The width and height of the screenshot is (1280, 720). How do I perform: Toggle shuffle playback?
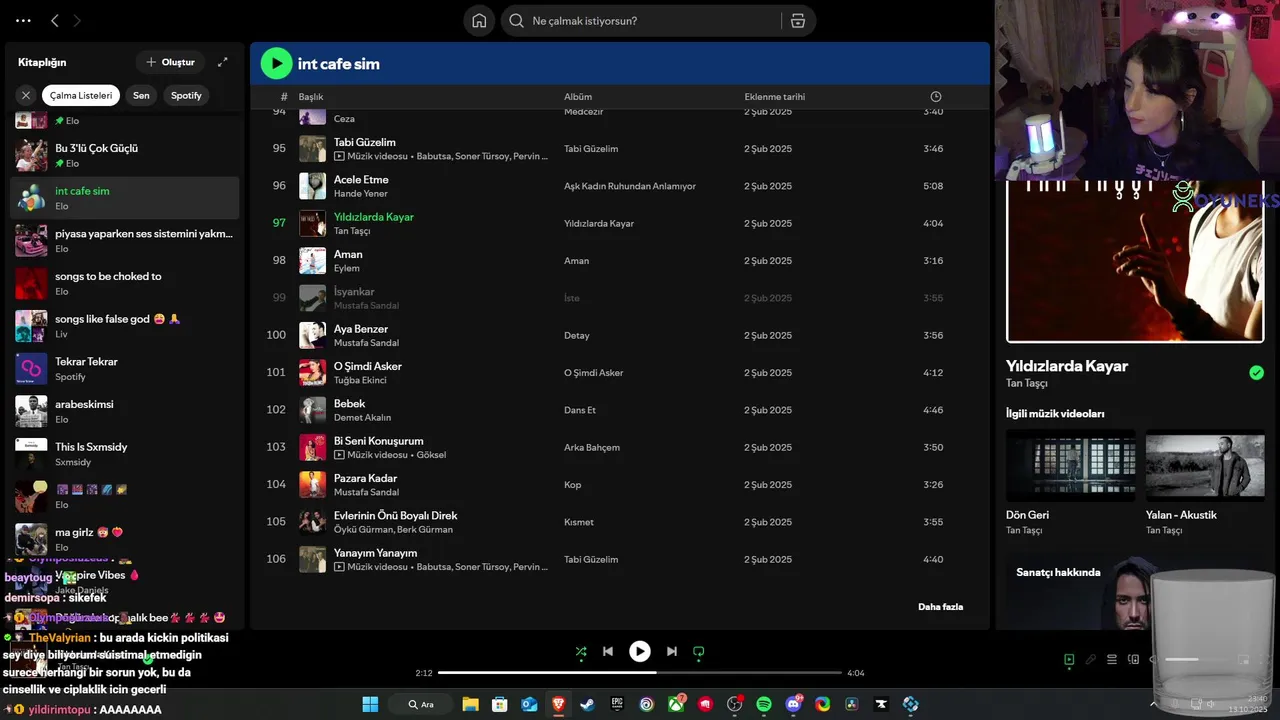(581, 651)
